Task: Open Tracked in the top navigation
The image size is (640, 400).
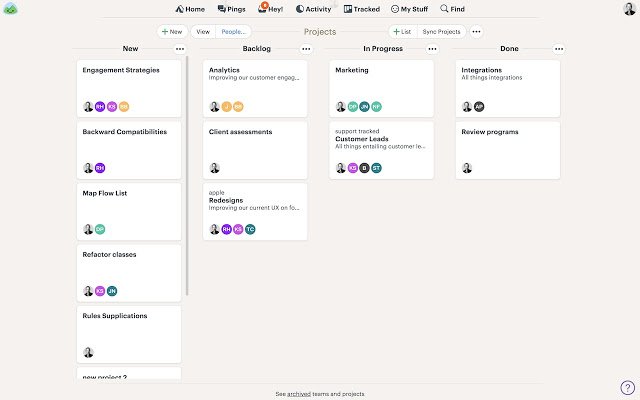Action: coord(362,9)
